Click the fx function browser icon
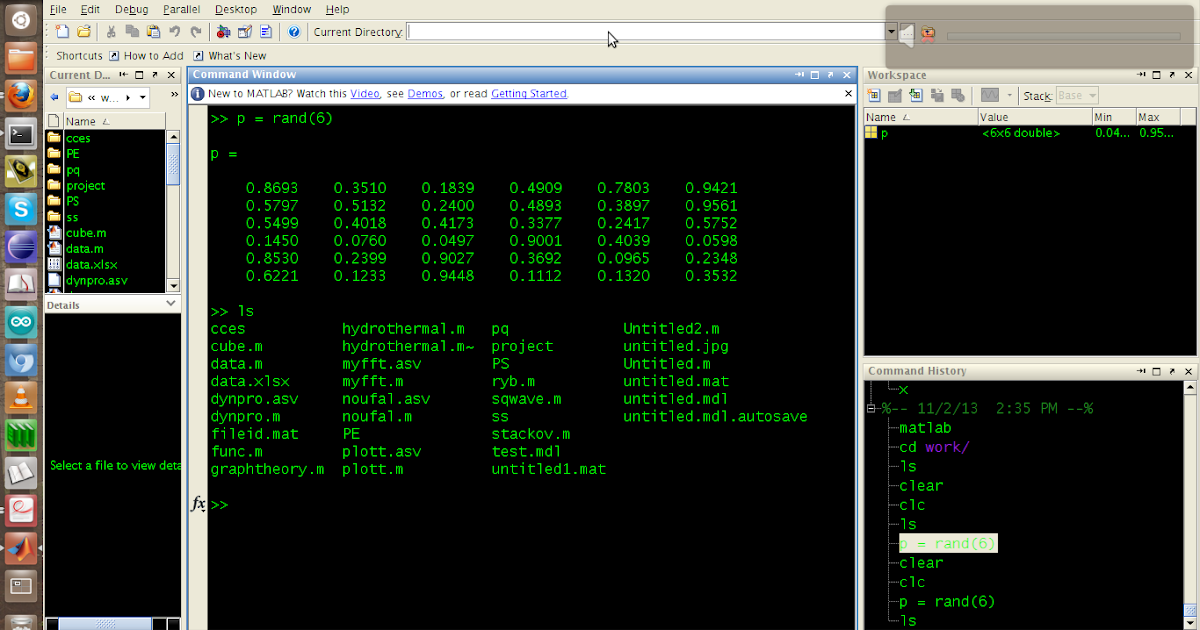The height and width of the screenshot is (630, 1200). [198, 504]
